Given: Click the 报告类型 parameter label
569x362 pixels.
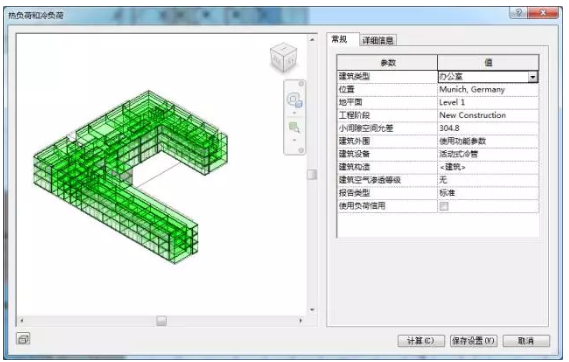Looking at the screenshot, I should pos(354,193).
